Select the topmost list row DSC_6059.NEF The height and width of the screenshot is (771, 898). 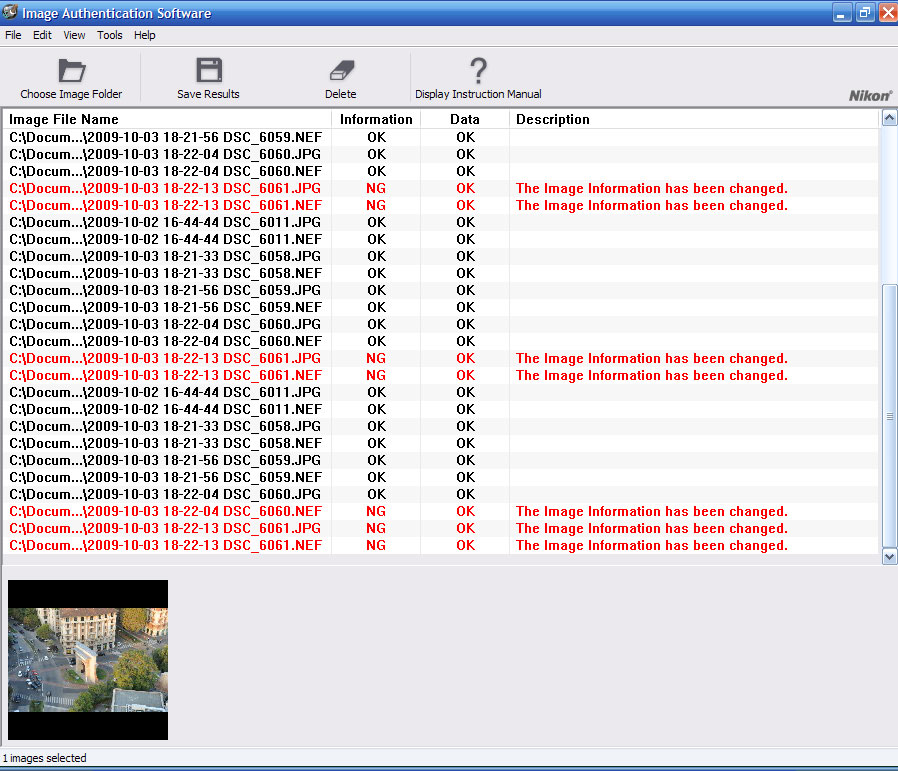[440, 137]
